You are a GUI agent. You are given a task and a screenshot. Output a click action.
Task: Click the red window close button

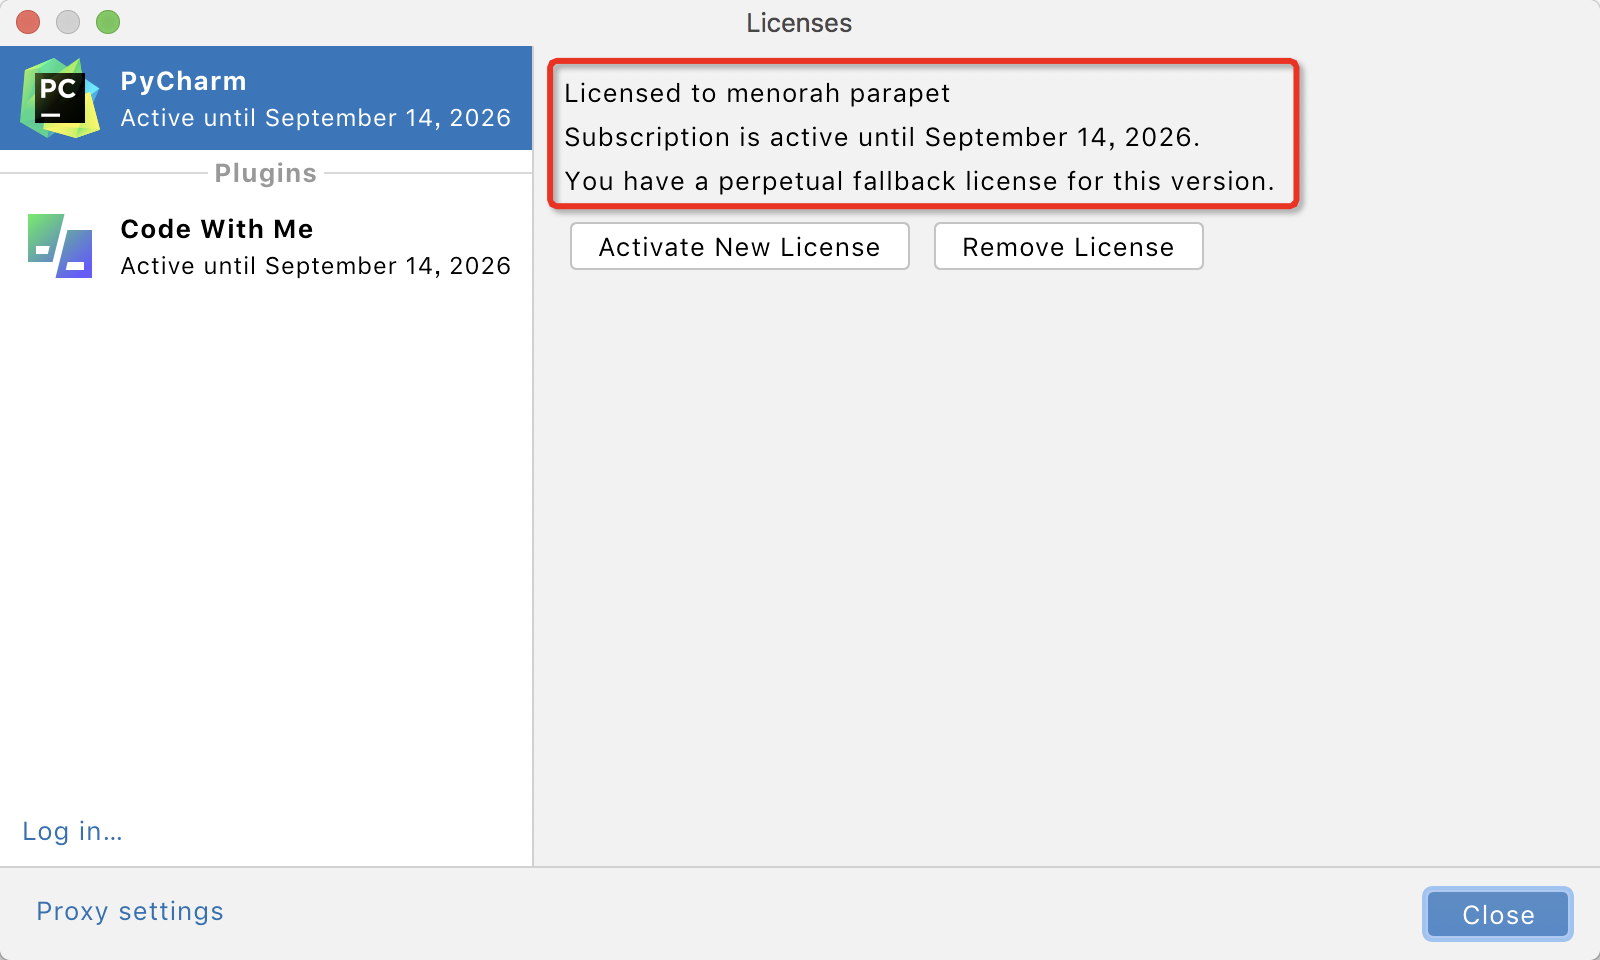(x=28, y=22)
